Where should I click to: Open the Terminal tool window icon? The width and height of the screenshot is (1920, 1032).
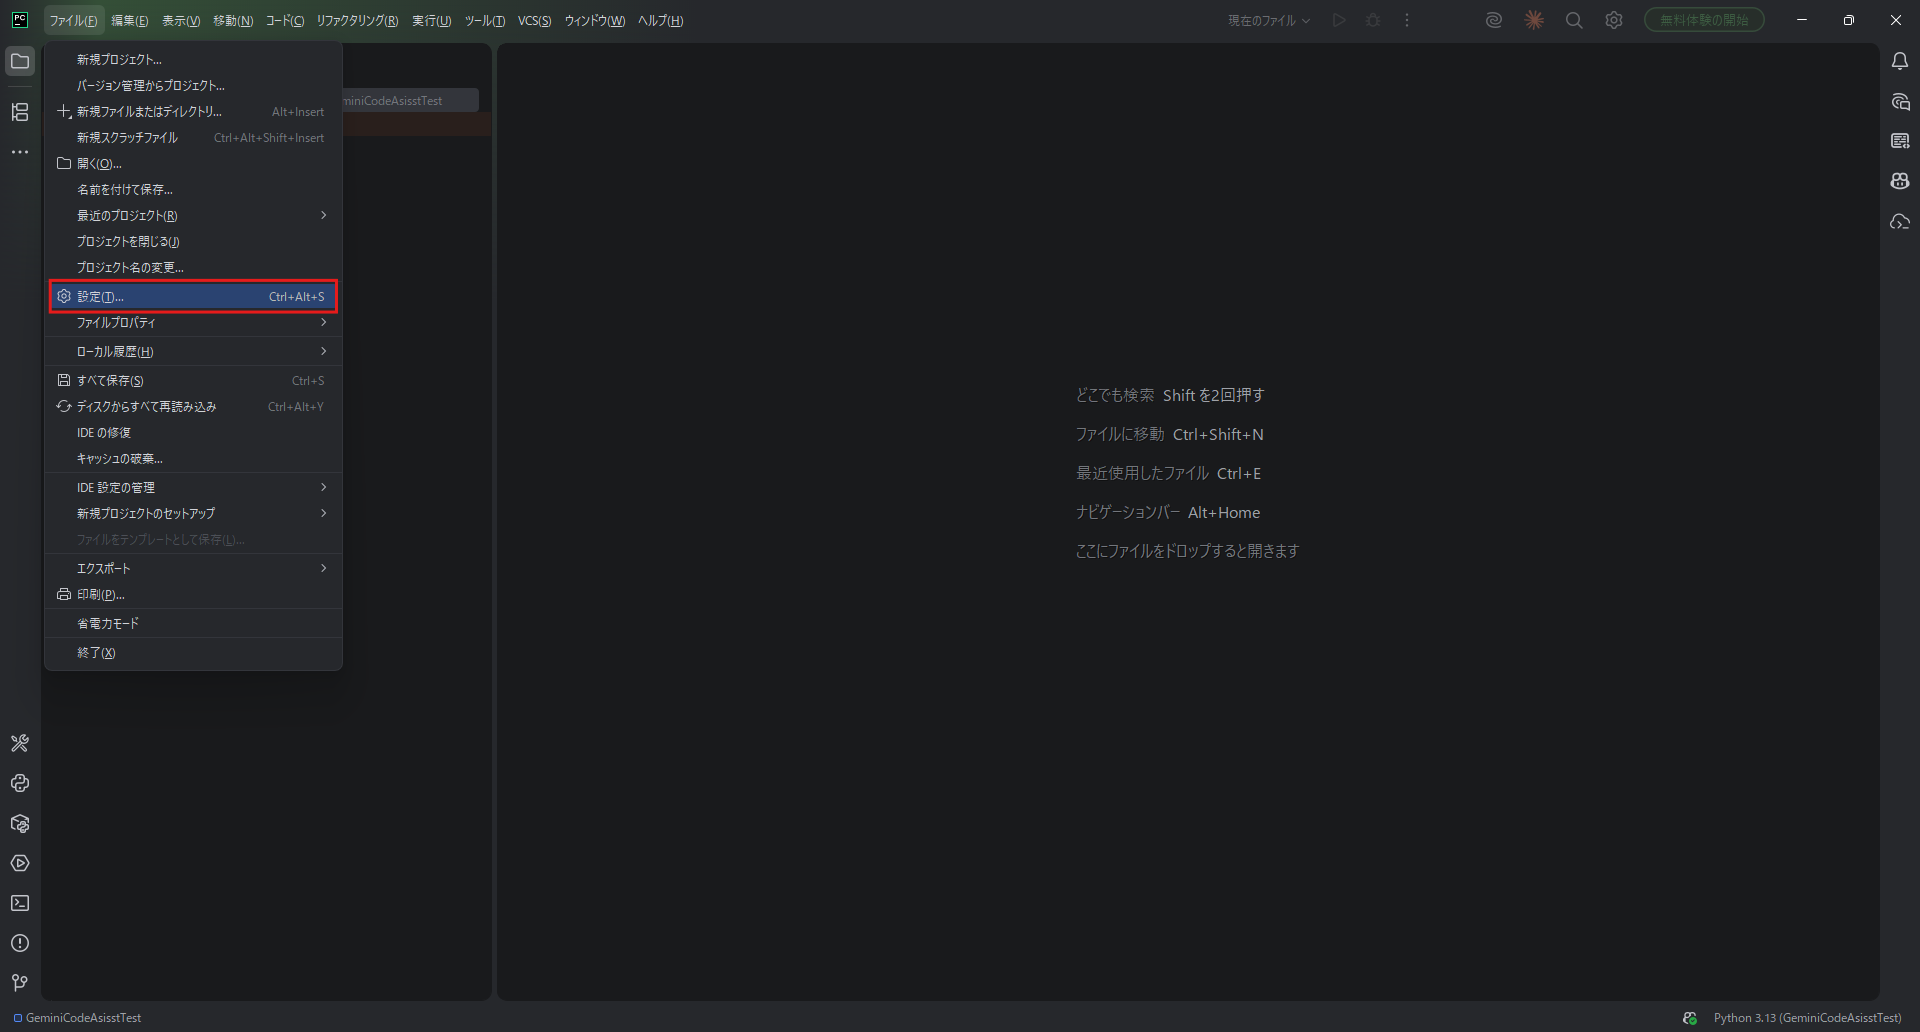[20, 903]
